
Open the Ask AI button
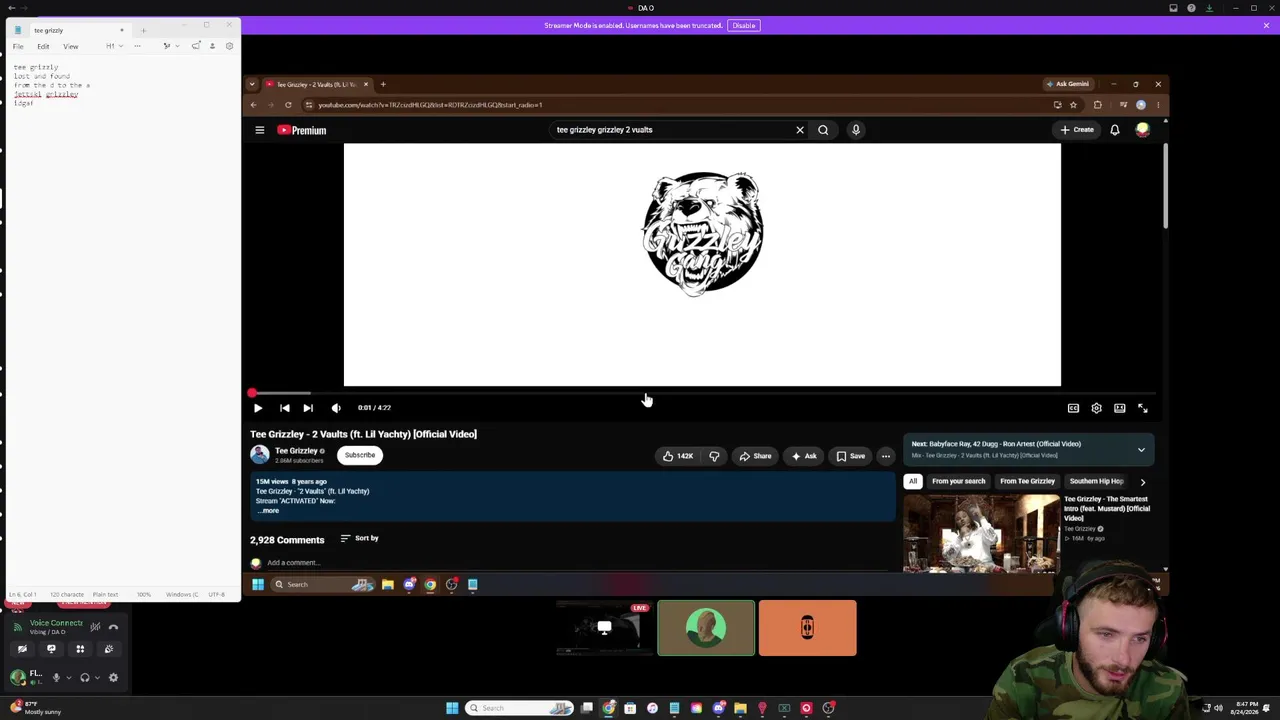pos(804,456)
